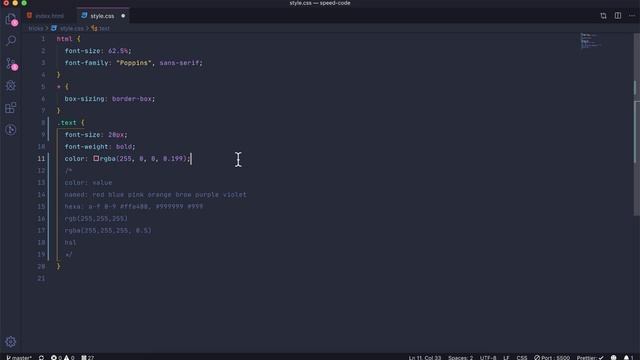Viewport: 640px width, 360px height.
Task: Open the .text symbol breadcrumb
Action: click(100, 29)
